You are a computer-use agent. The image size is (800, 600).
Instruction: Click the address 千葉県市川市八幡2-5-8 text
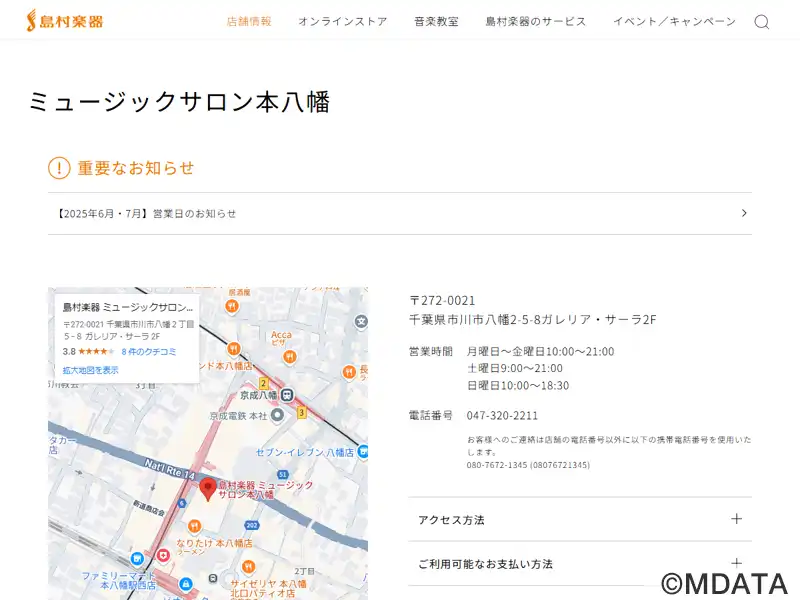pos(533,319)
